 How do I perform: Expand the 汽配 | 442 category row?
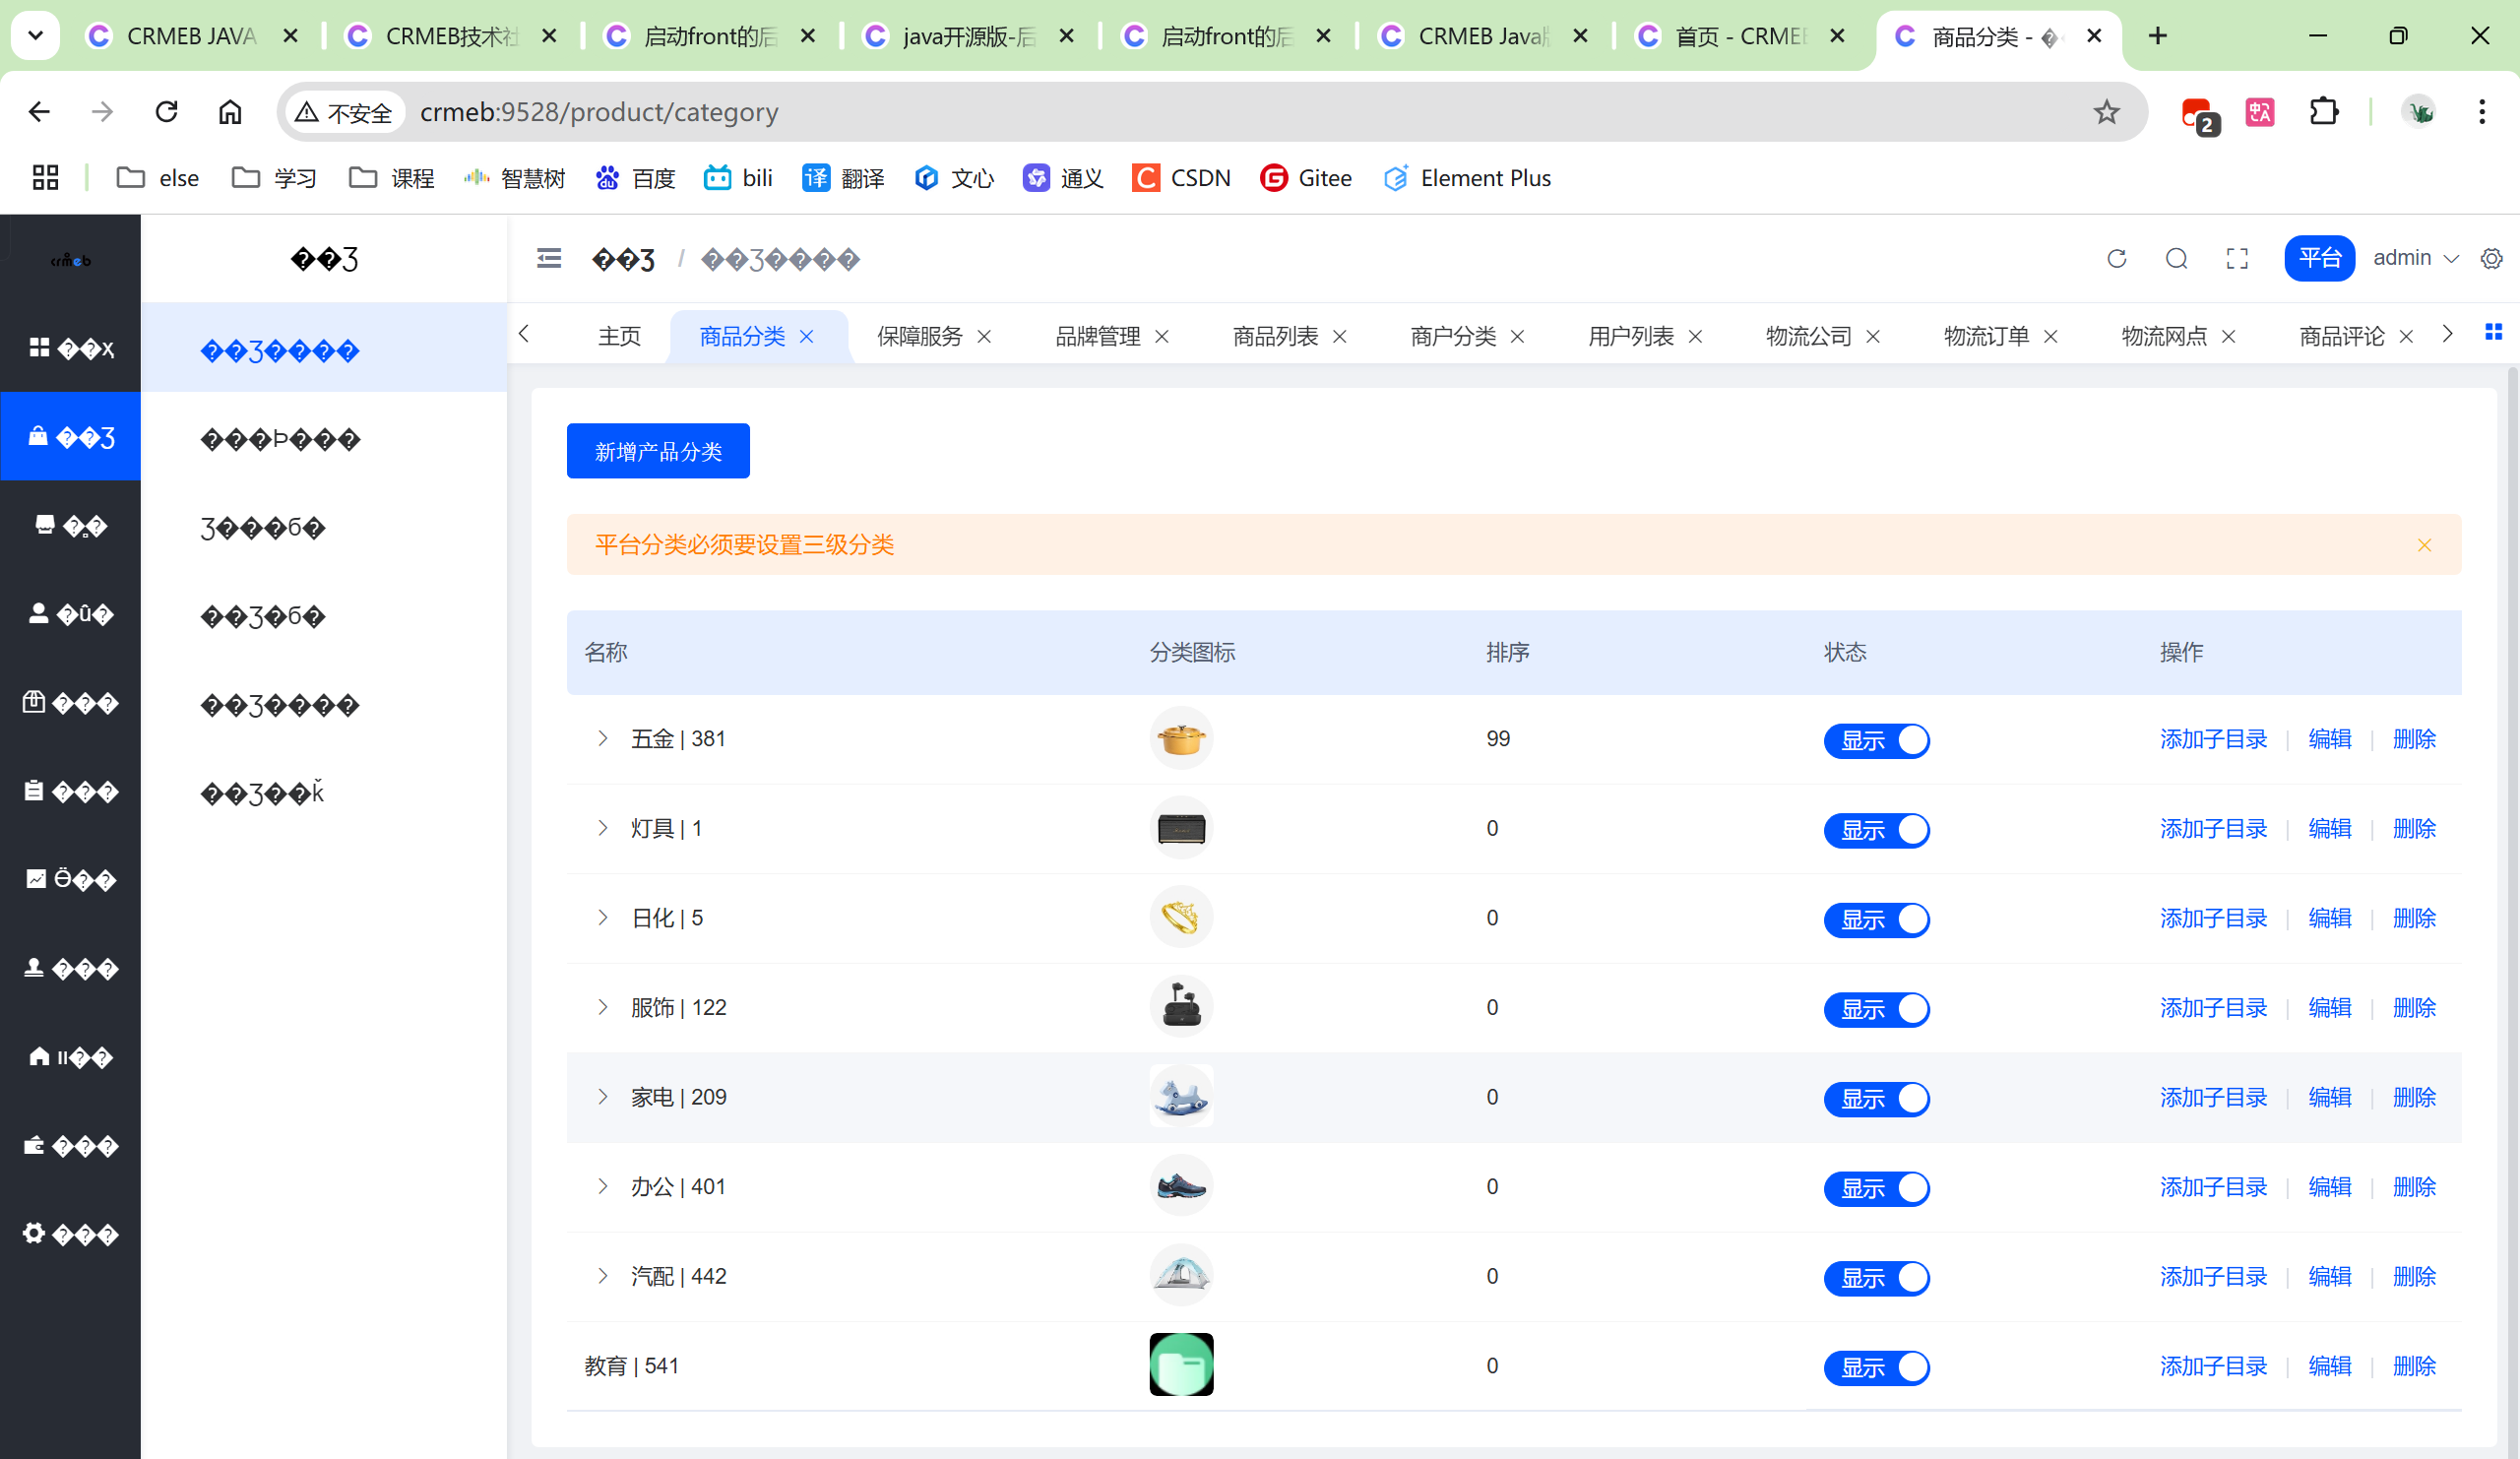click(602, 1276)
